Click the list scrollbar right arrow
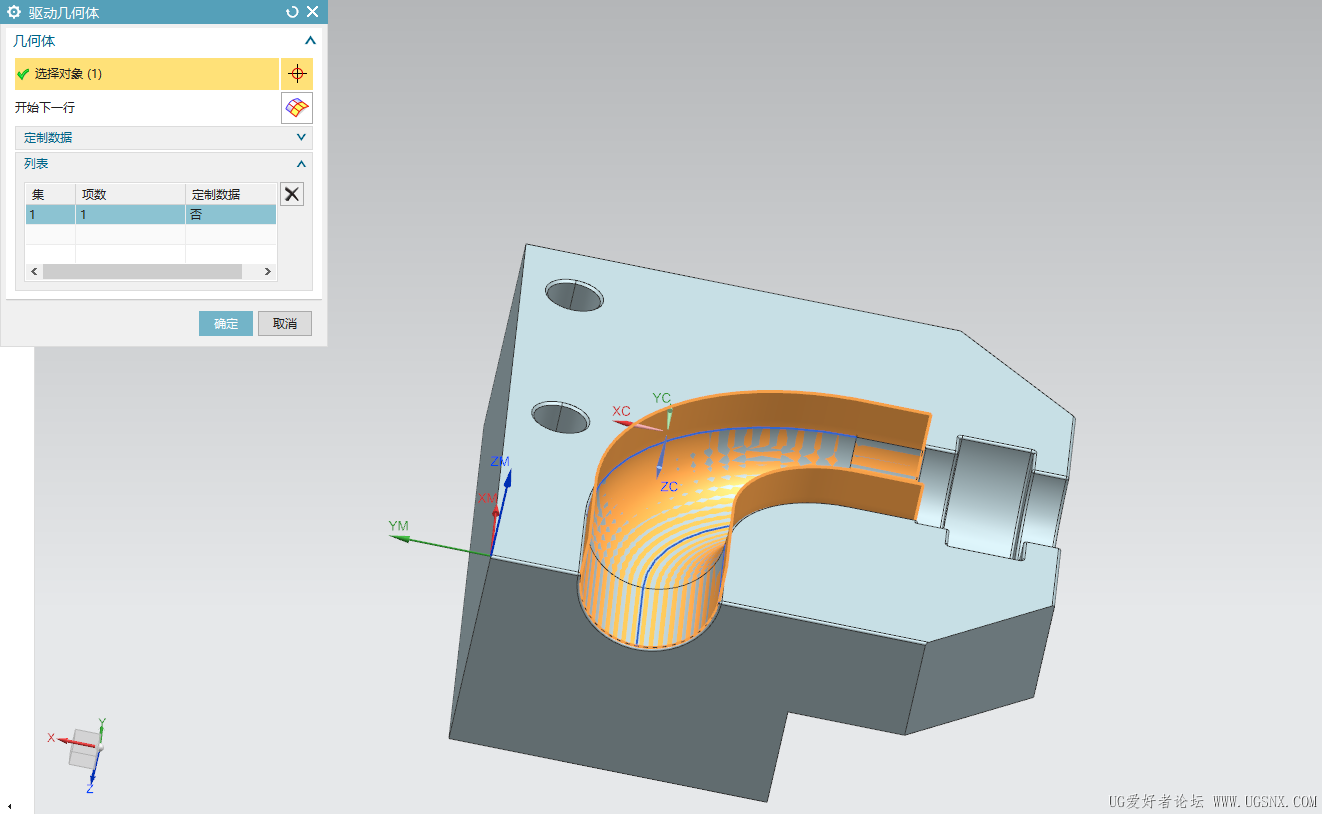Viewport: 1322px width, 814px height. click(x=268, y=272)
